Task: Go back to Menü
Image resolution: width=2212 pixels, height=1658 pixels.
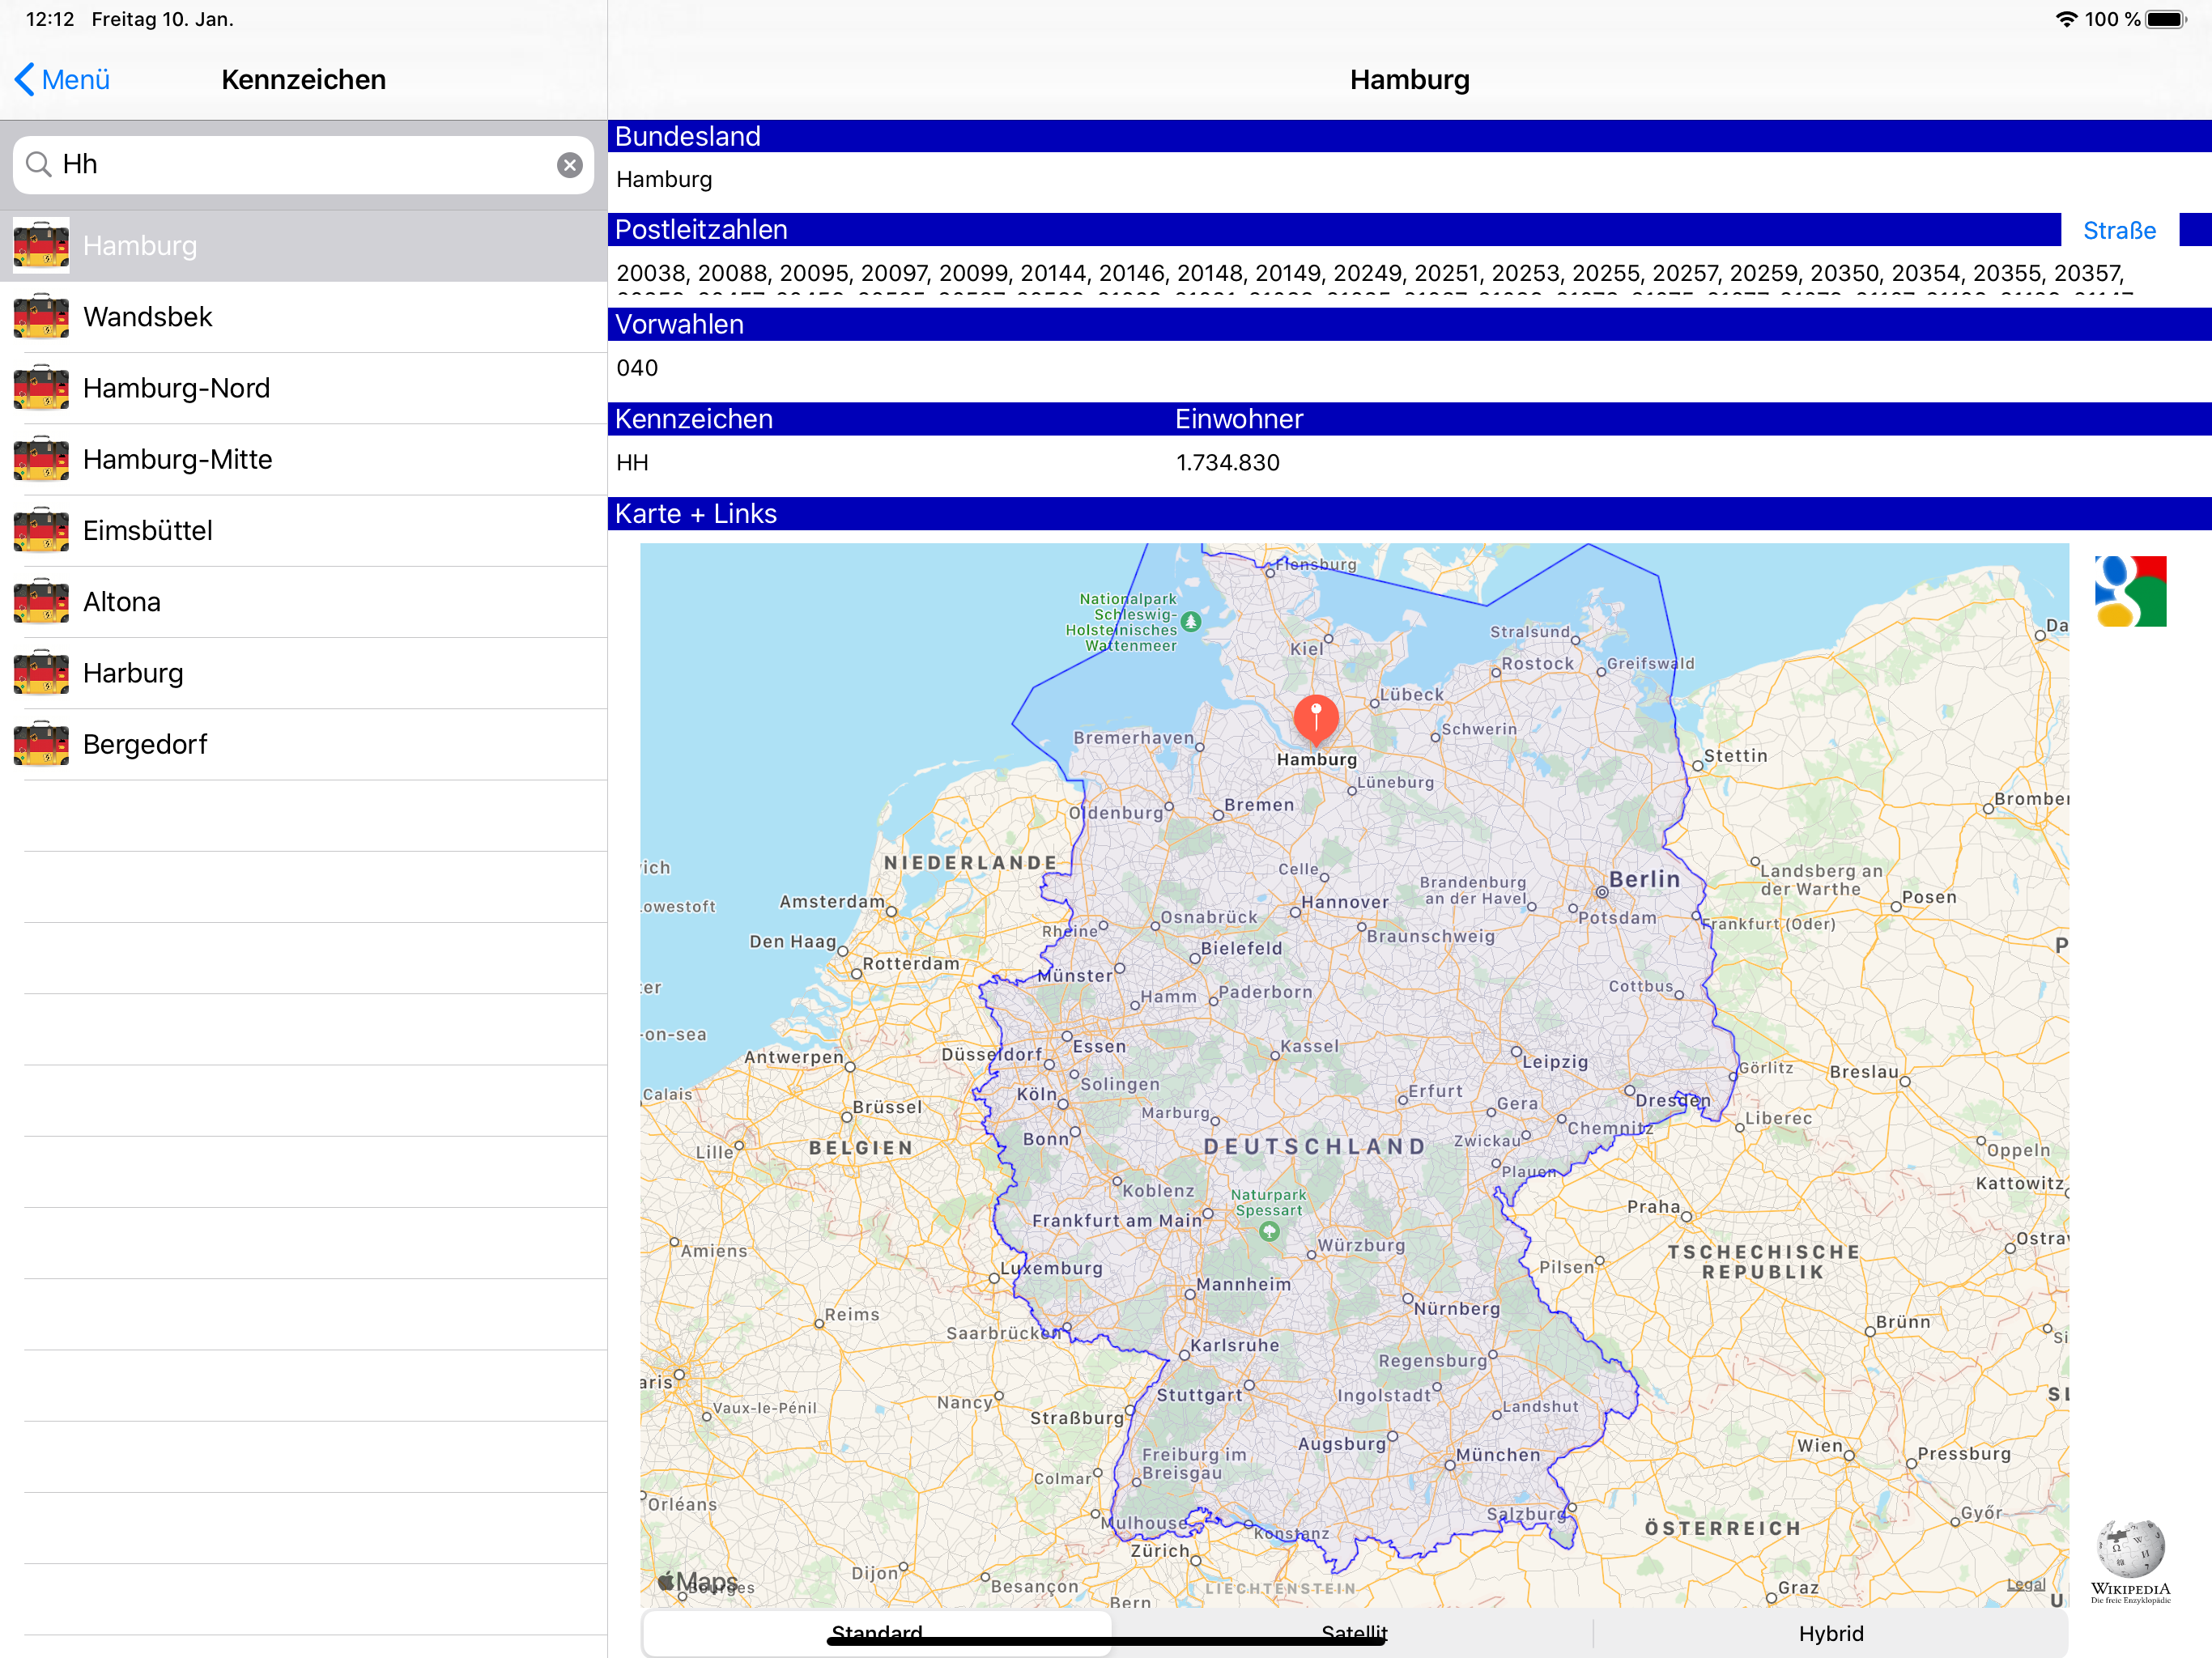Action: [x=62, y=80]
